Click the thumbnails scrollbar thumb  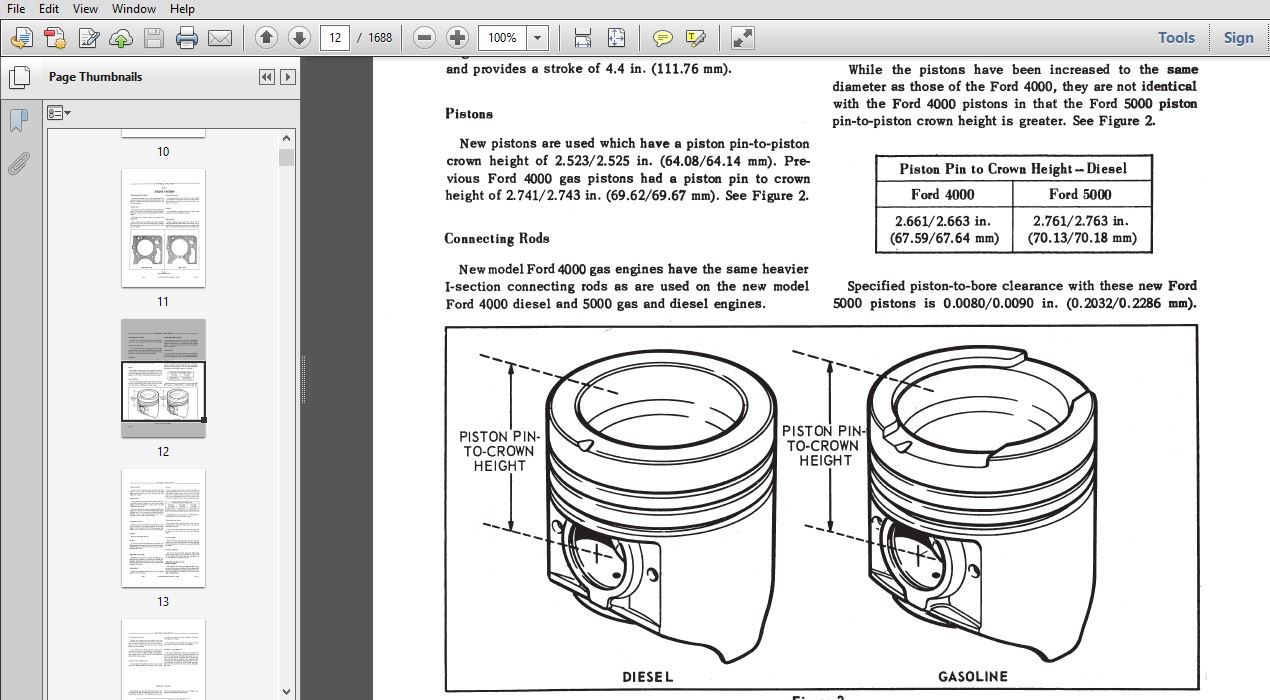point(287,157)
